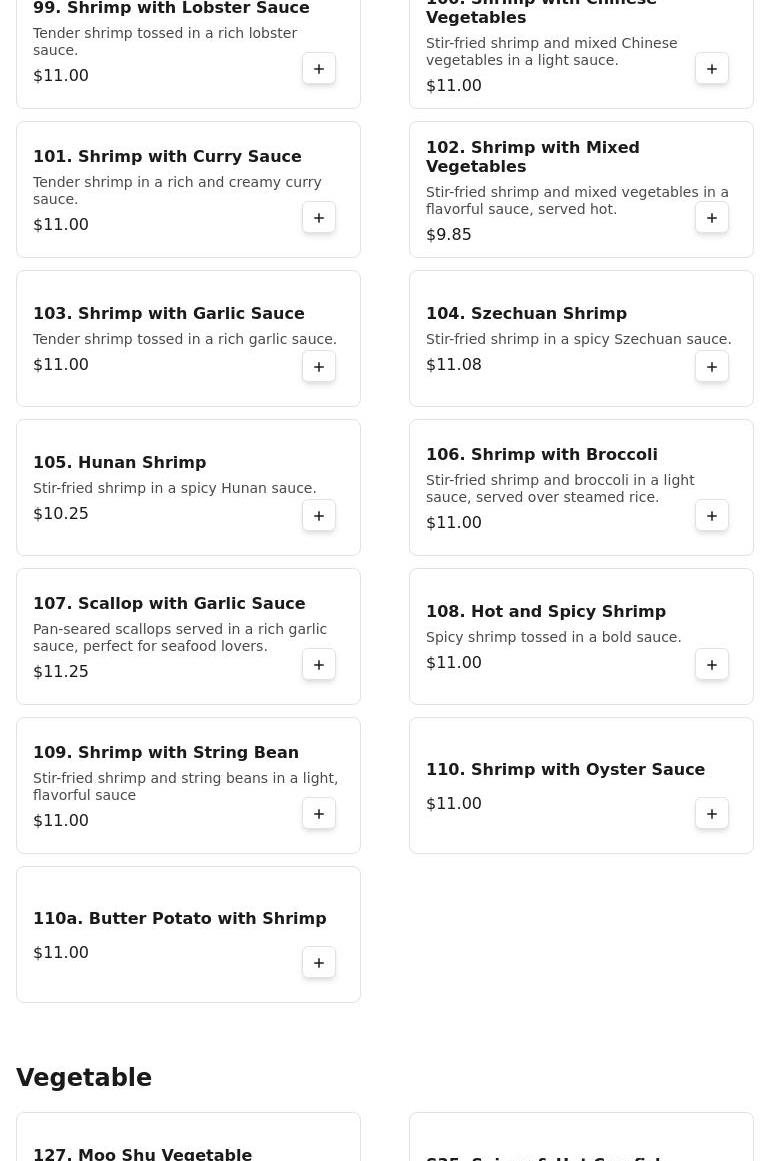Add Shrimp with Broccoli to cart

[x=712, y=516]
